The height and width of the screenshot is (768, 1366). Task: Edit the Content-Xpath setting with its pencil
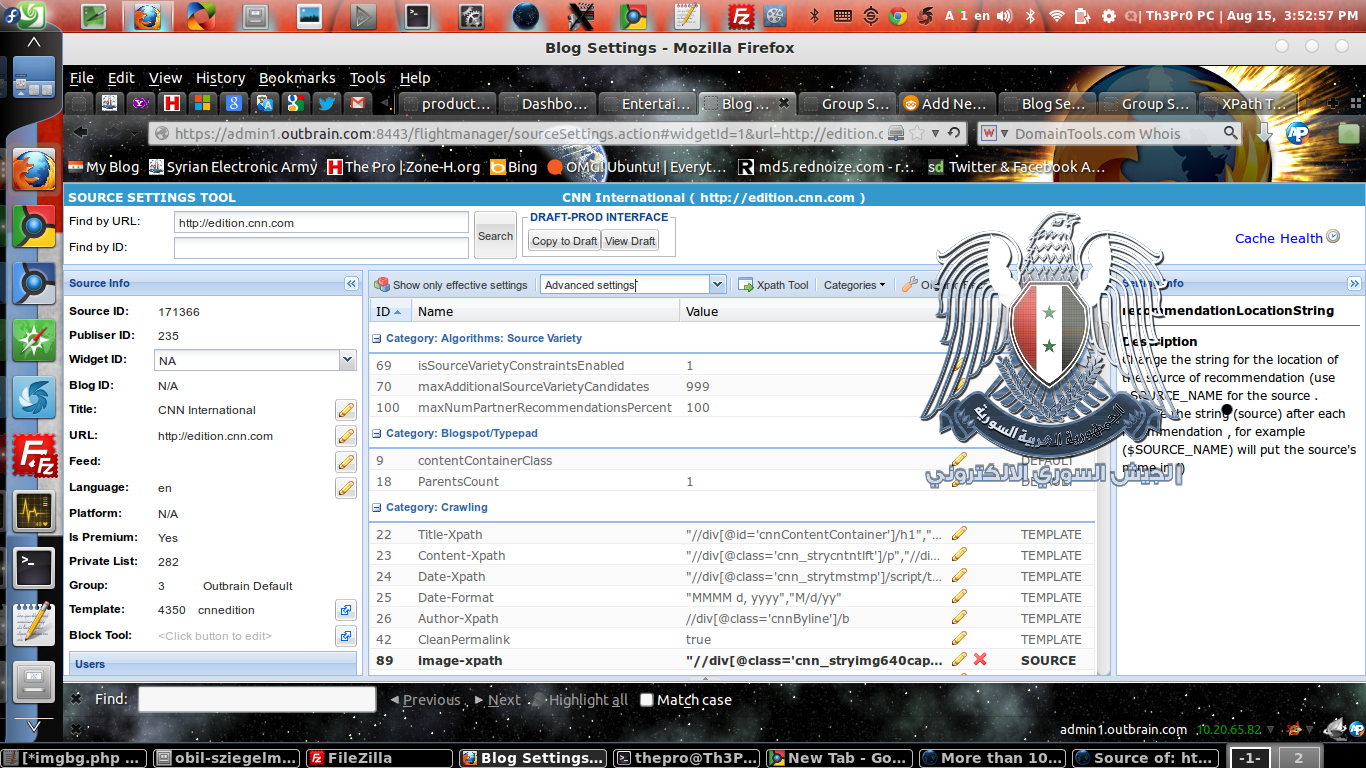(x=959, y=555)
